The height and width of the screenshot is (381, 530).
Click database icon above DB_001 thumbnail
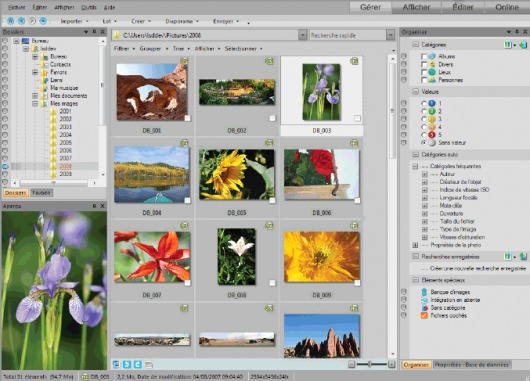pos(184,61)
